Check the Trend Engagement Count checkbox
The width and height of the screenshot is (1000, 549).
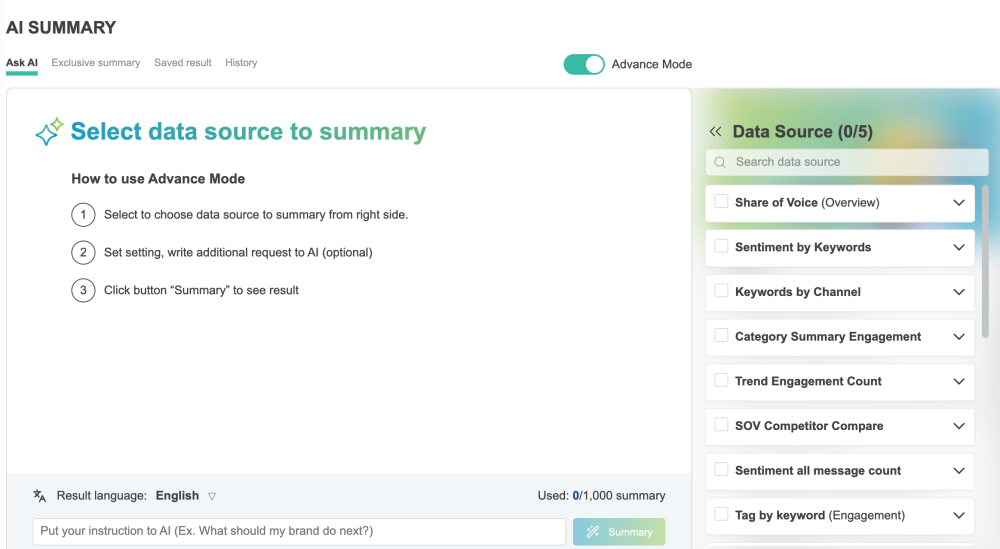(721, 380)
